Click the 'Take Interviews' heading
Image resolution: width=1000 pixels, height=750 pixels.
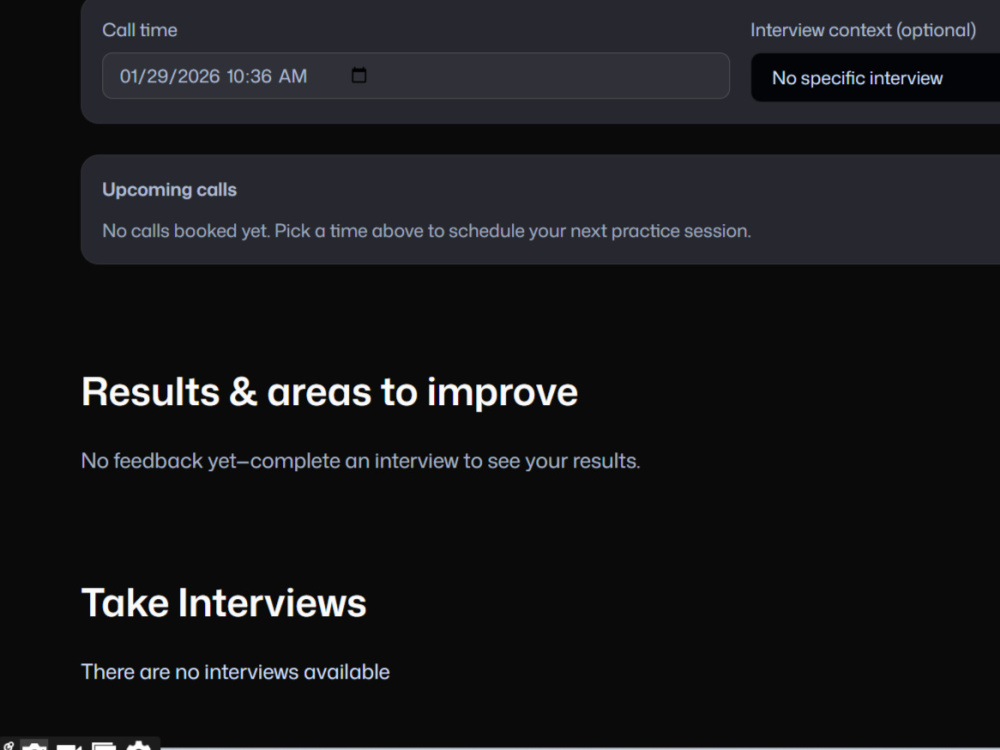pos(224,603)
